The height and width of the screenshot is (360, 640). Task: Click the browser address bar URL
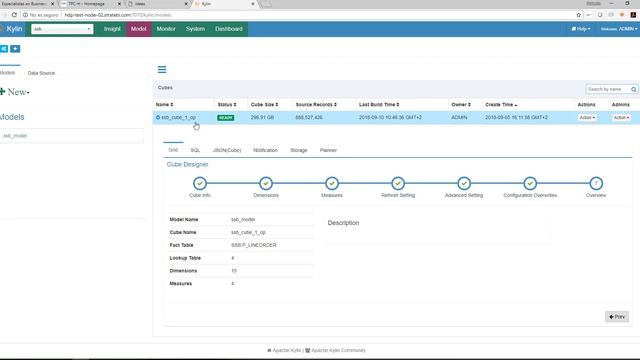(118, 15)
